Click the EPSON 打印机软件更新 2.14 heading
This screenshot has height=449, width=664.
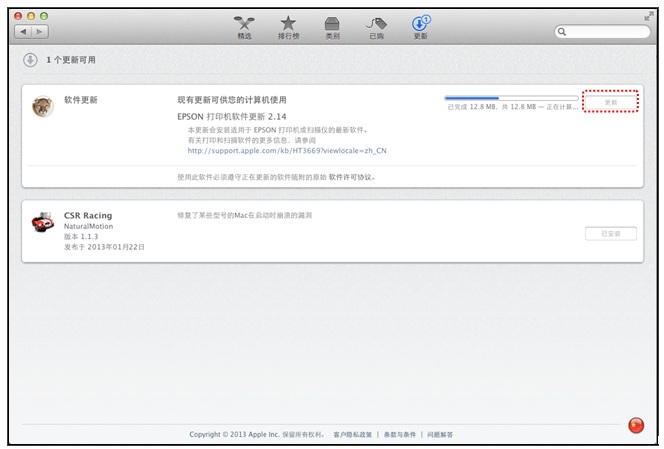[x=232, y=116]
